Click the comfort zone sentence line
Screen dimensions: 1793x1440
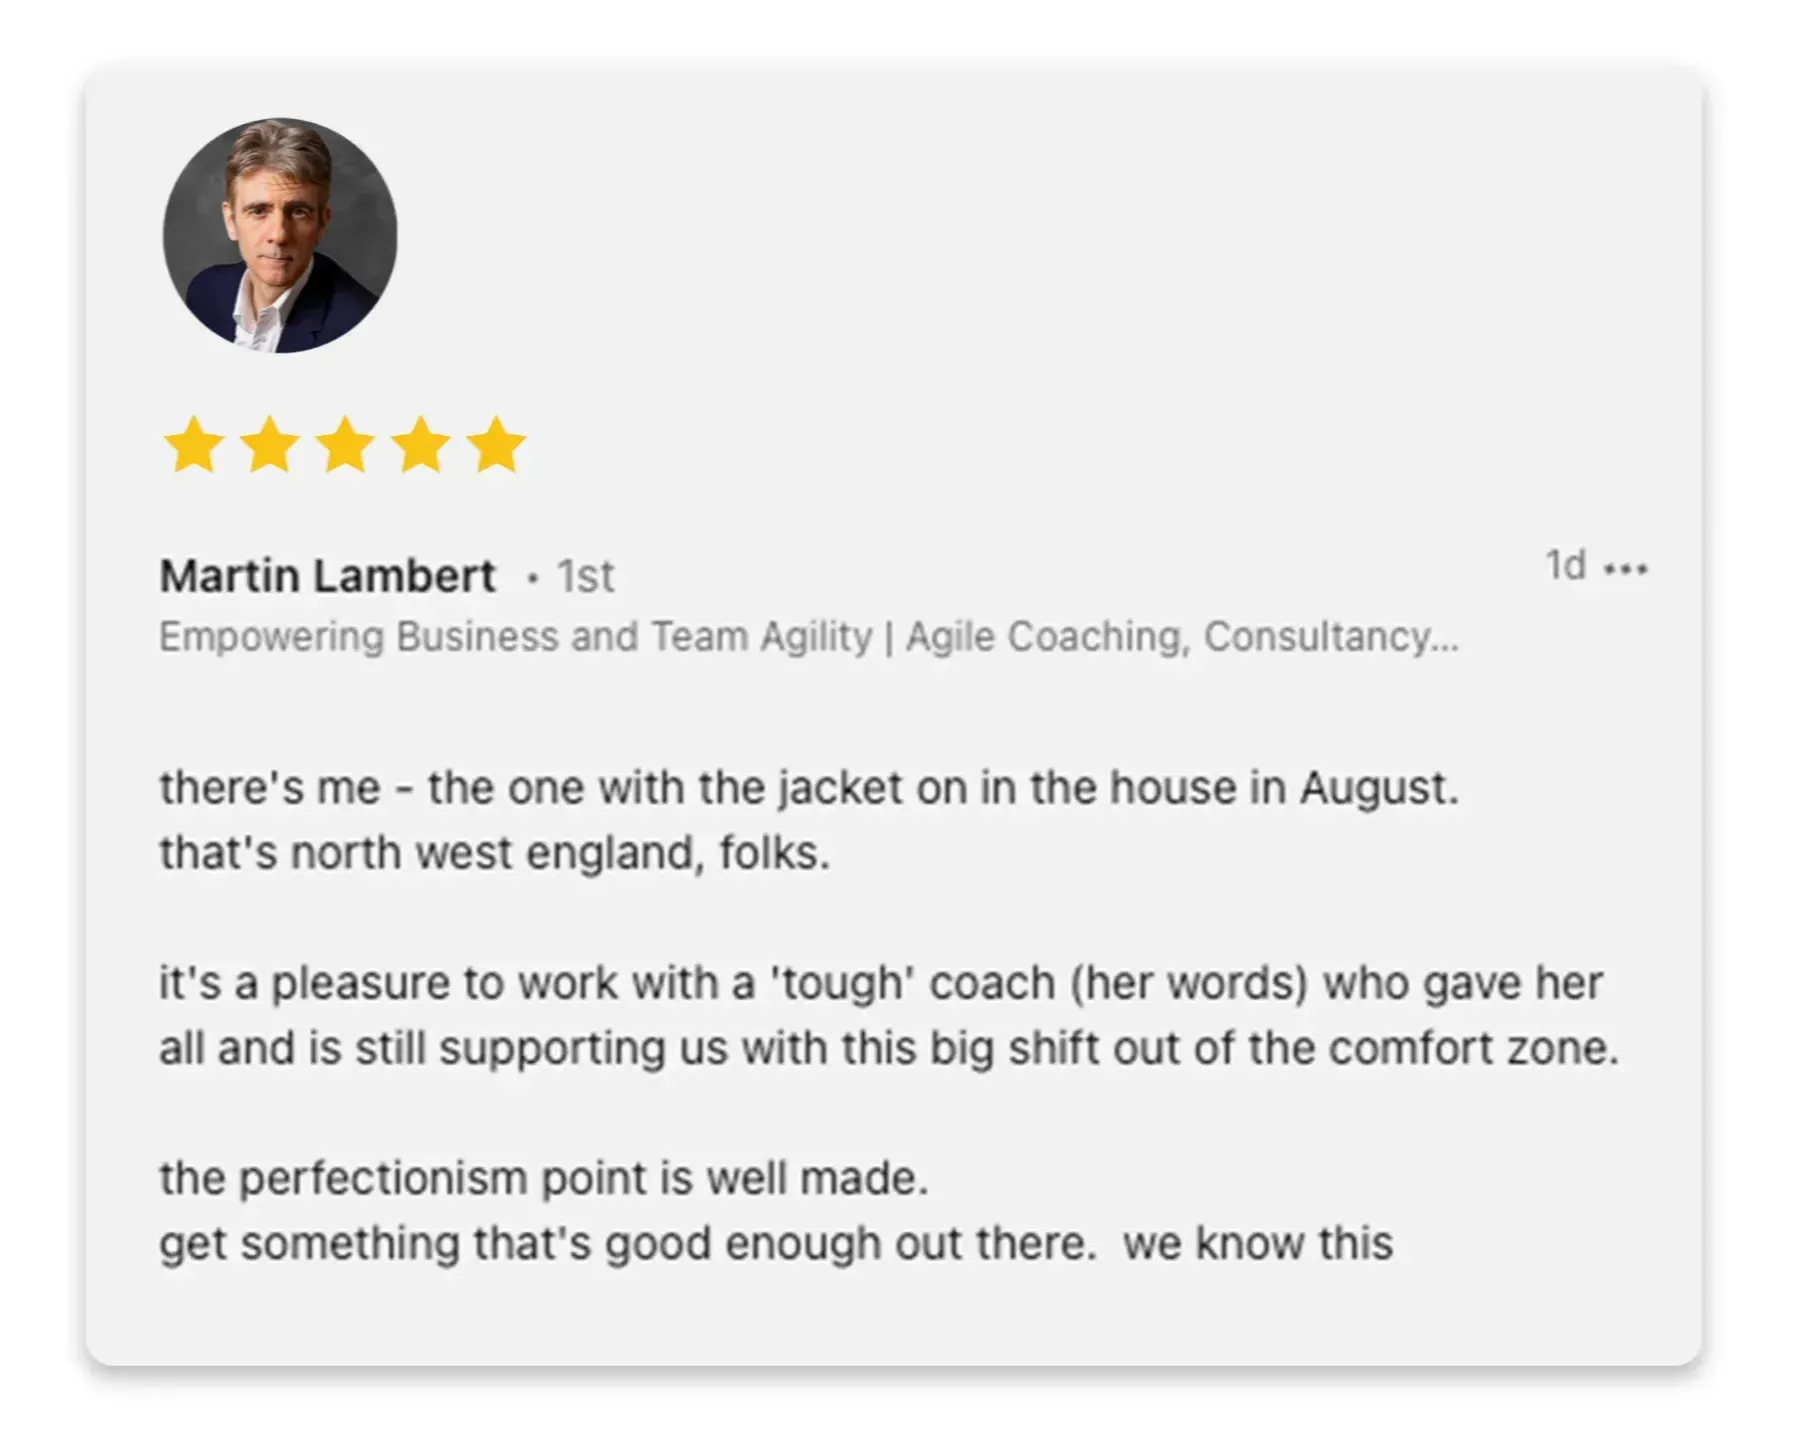(888, 1048)
